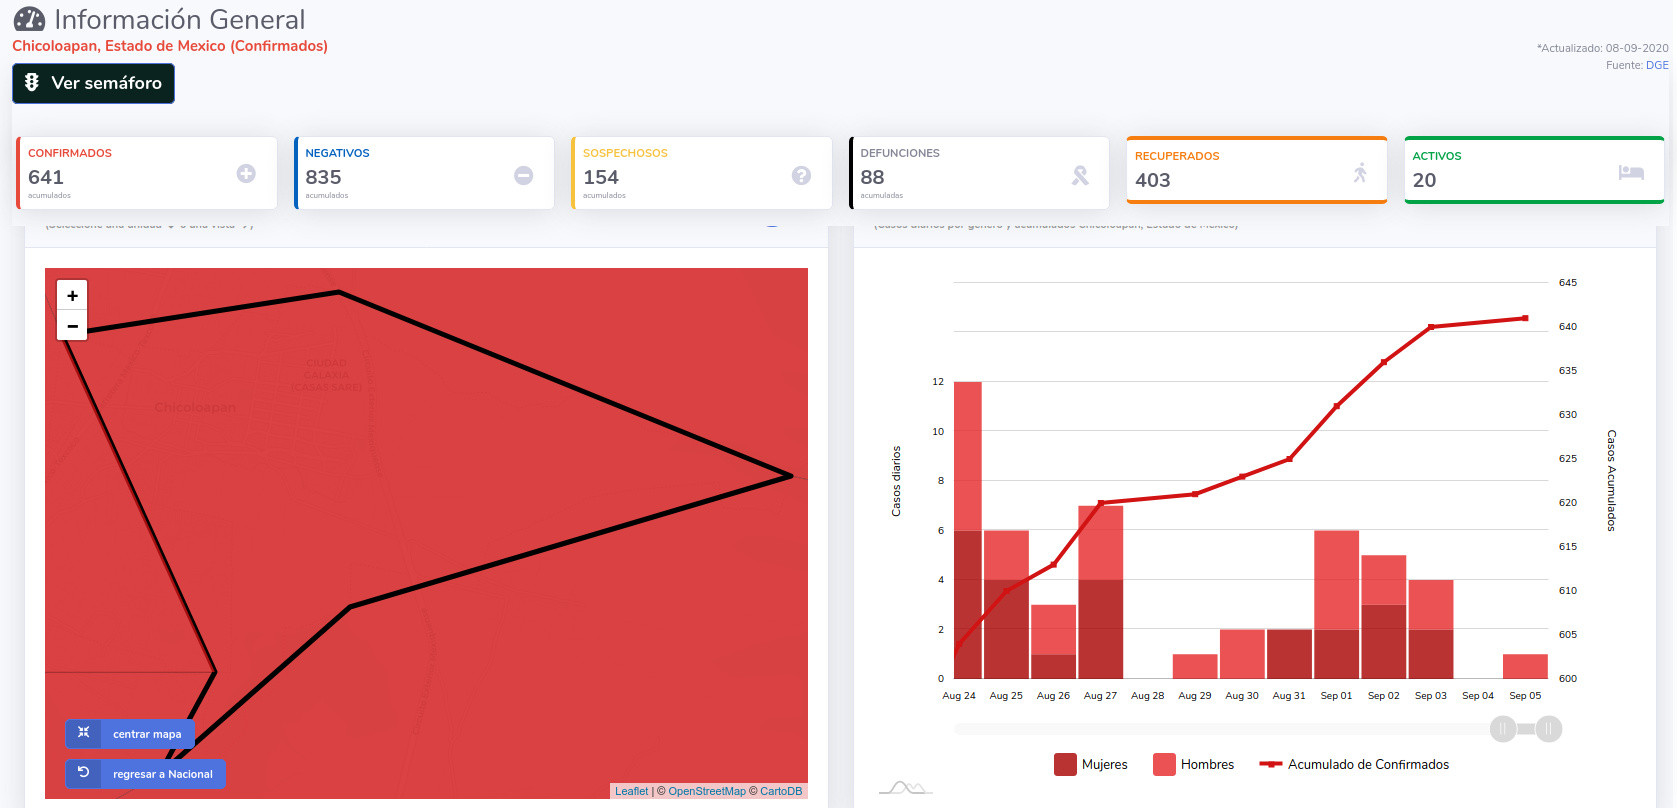
Task: Click the Casos Acumulados axis title
Action: 1611,480
